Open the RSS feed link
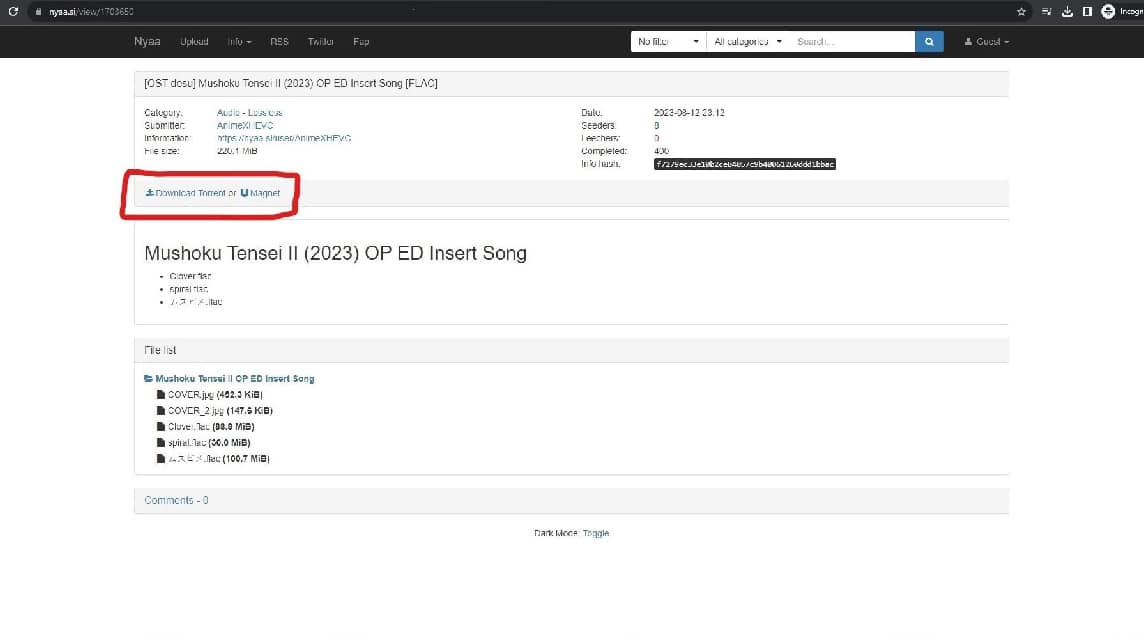This screenshot has height=640, width=1144. (x=279, y=42)
